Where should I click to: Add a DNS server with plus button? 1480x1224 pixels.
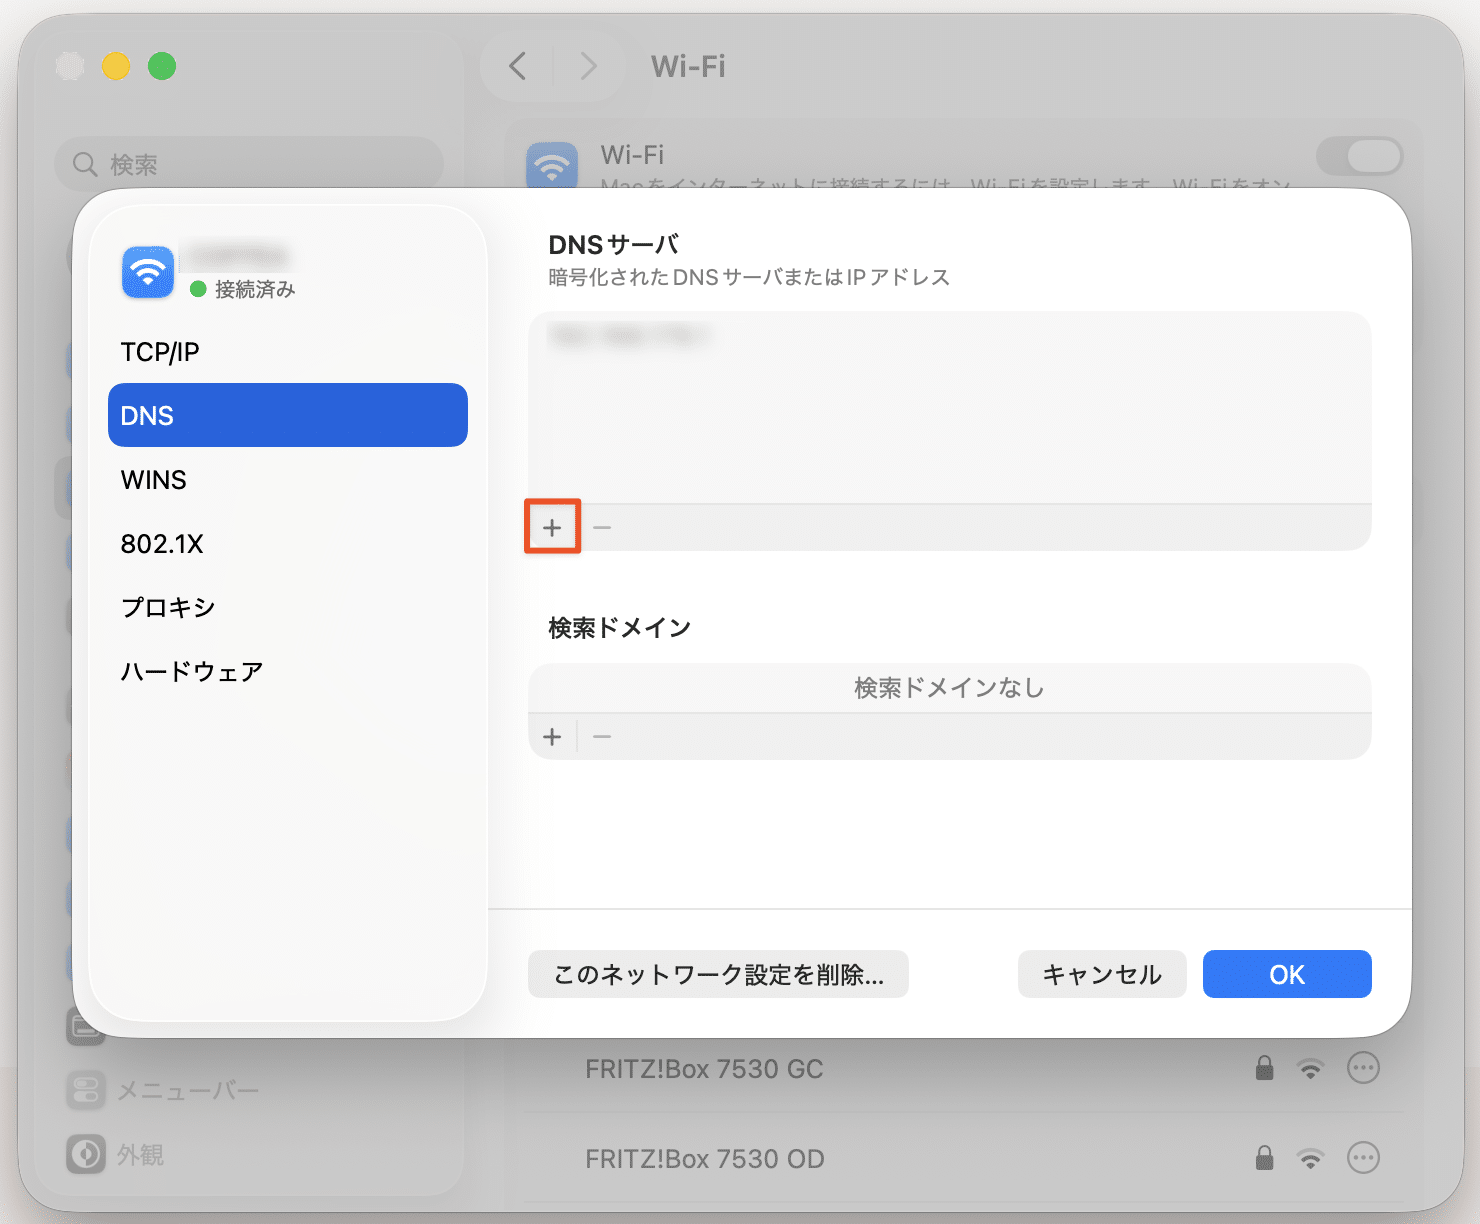(x=552, y=527)
